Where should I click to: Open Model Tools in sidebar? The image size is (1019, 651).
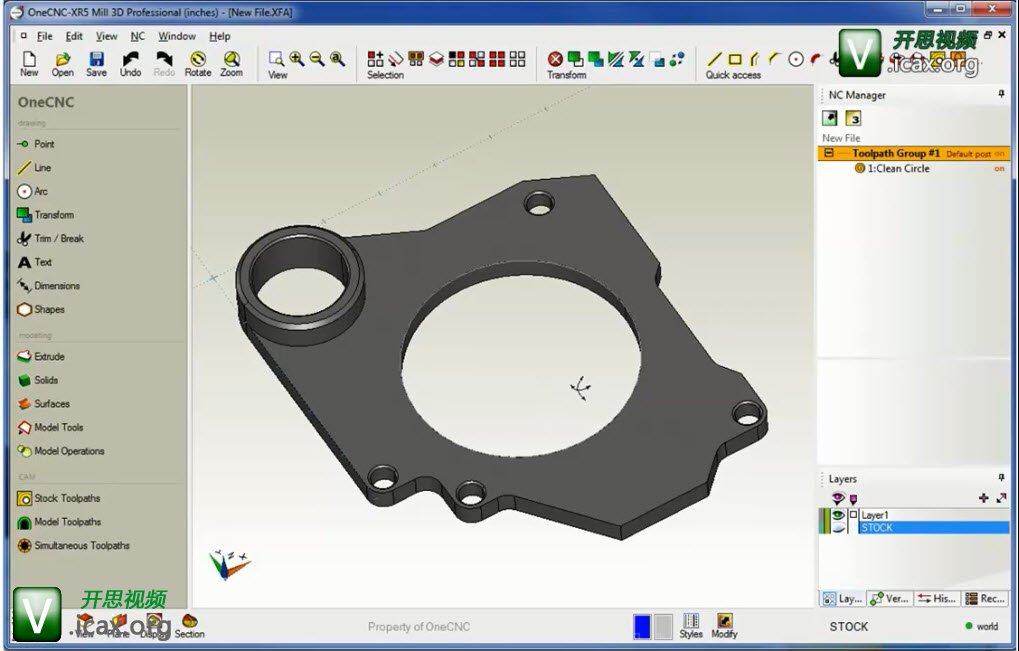50,428
